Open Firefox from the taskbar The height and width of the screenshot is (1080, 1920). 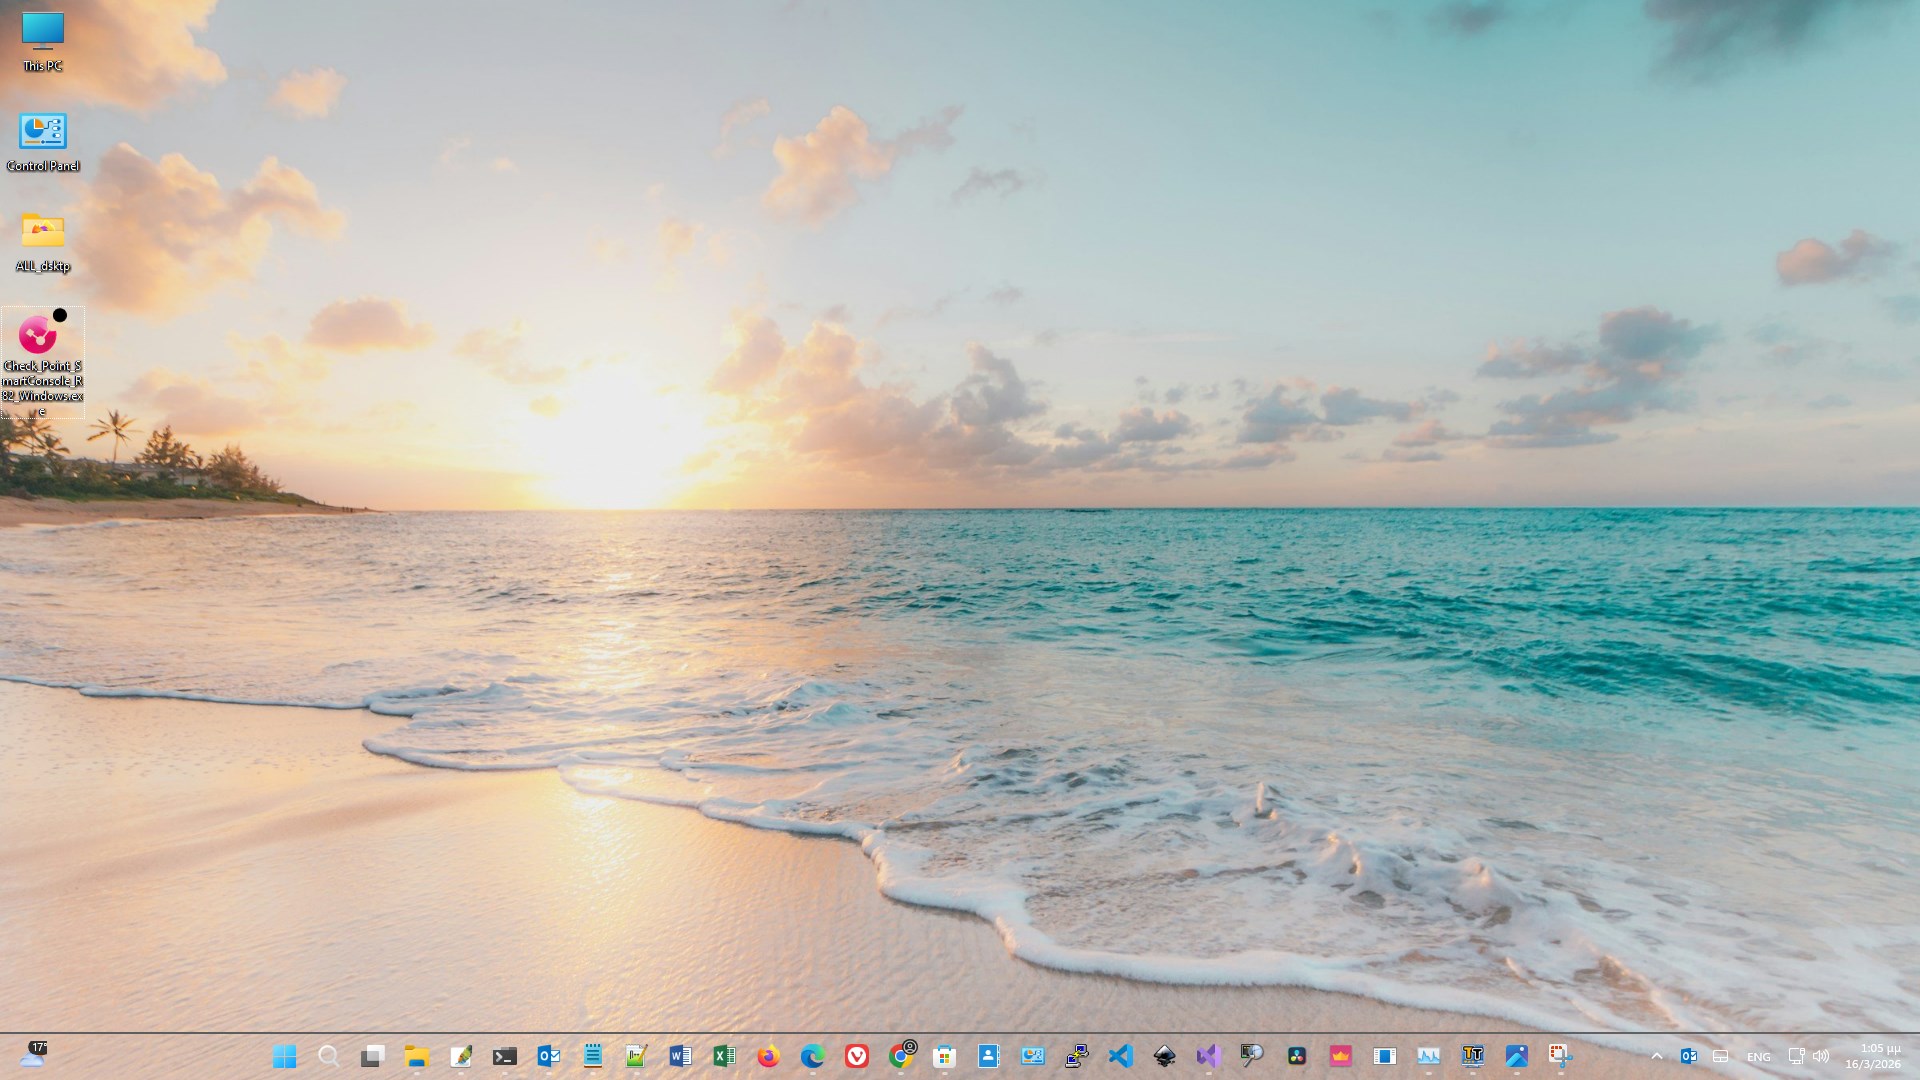point(768,1055)
